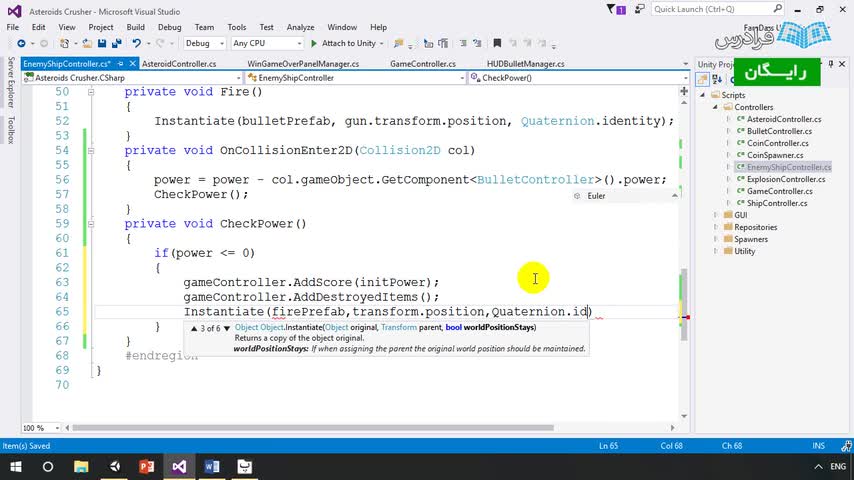The image size is (854, 480).
Task: Click the Save All toolbar icon
Action: pyautogui.click(x=117, y=43)
